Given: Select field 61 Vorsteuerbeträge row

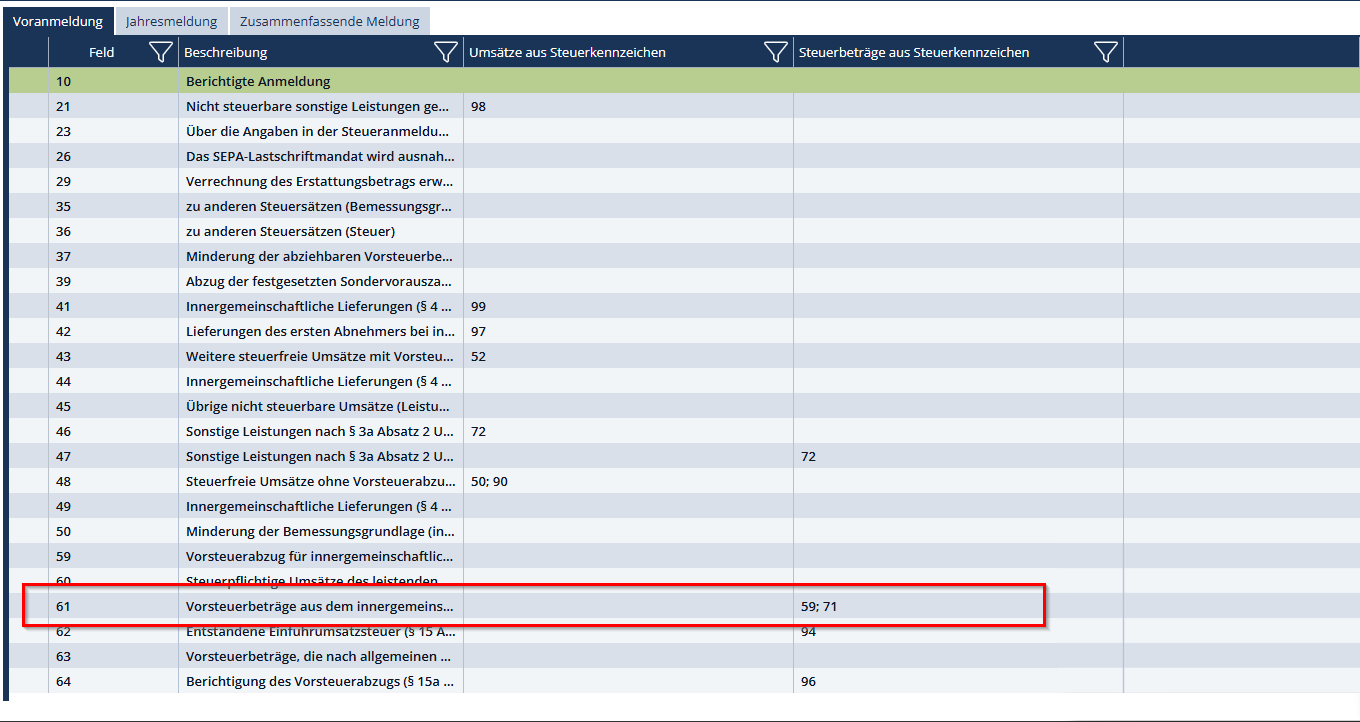Looking at the screenshot, I should pos(319,606).
